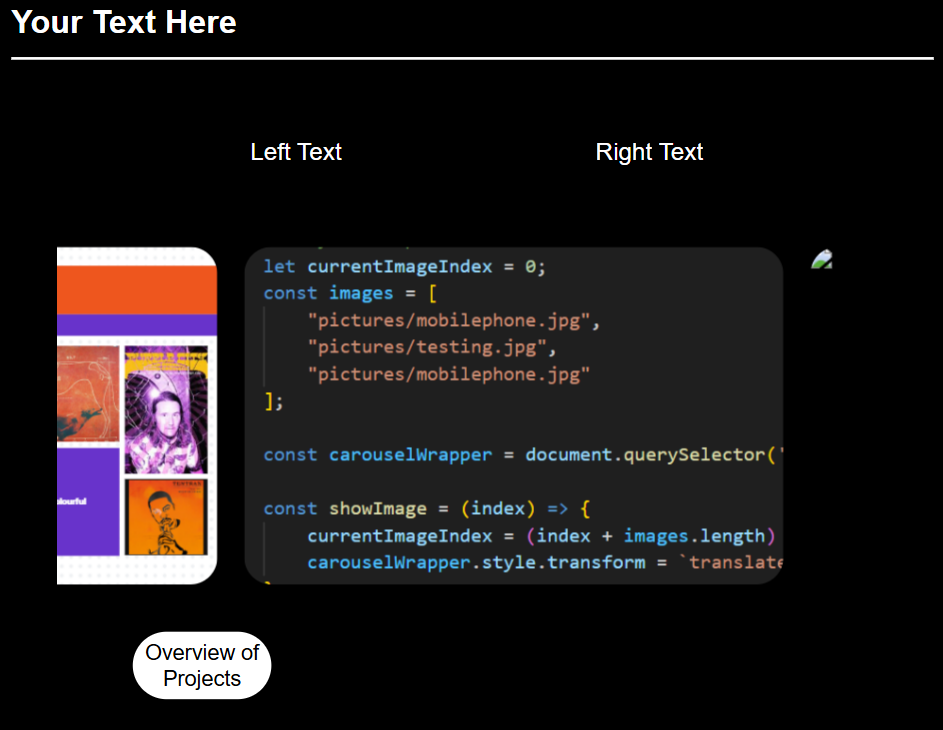
Task: Click the white divider line under the heading
Action: point(471,59)
